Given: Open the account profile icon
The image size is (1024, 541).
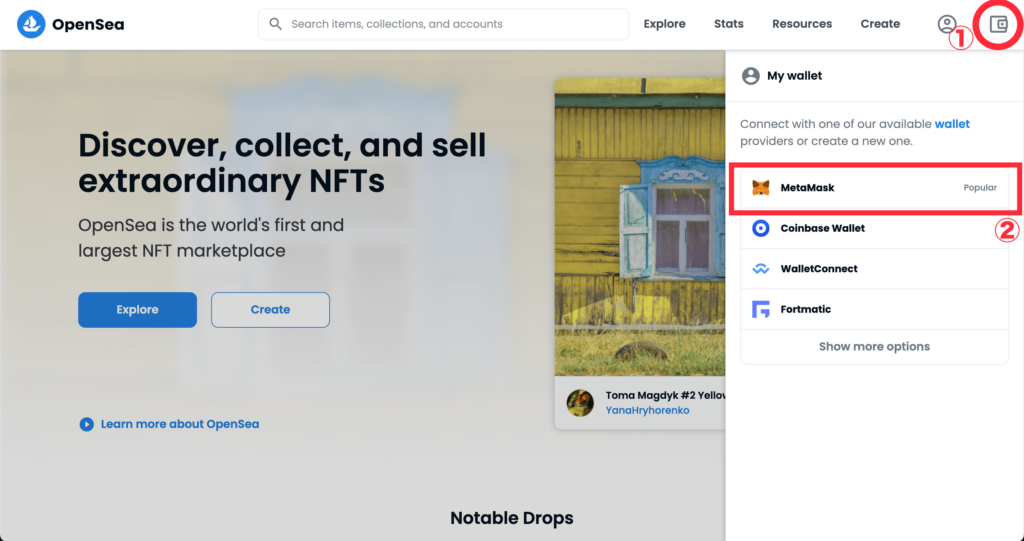Looking at the screenshot, I should (x=946, y=24).
